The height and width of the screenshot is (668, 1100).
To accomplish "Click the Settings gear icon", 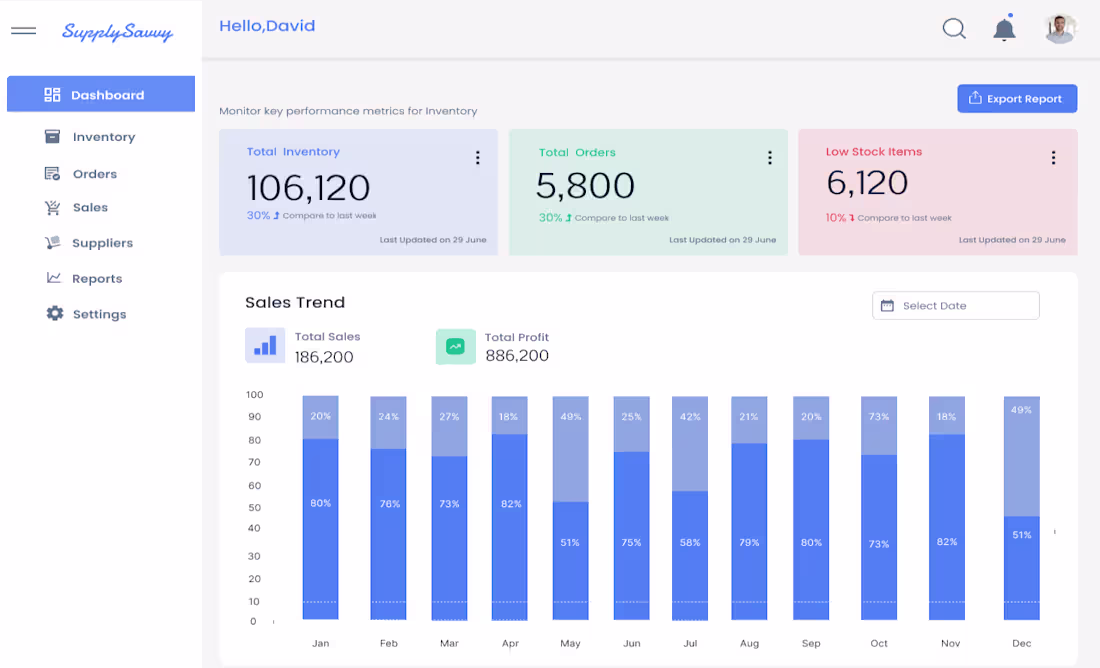I will tap(54, 313).
